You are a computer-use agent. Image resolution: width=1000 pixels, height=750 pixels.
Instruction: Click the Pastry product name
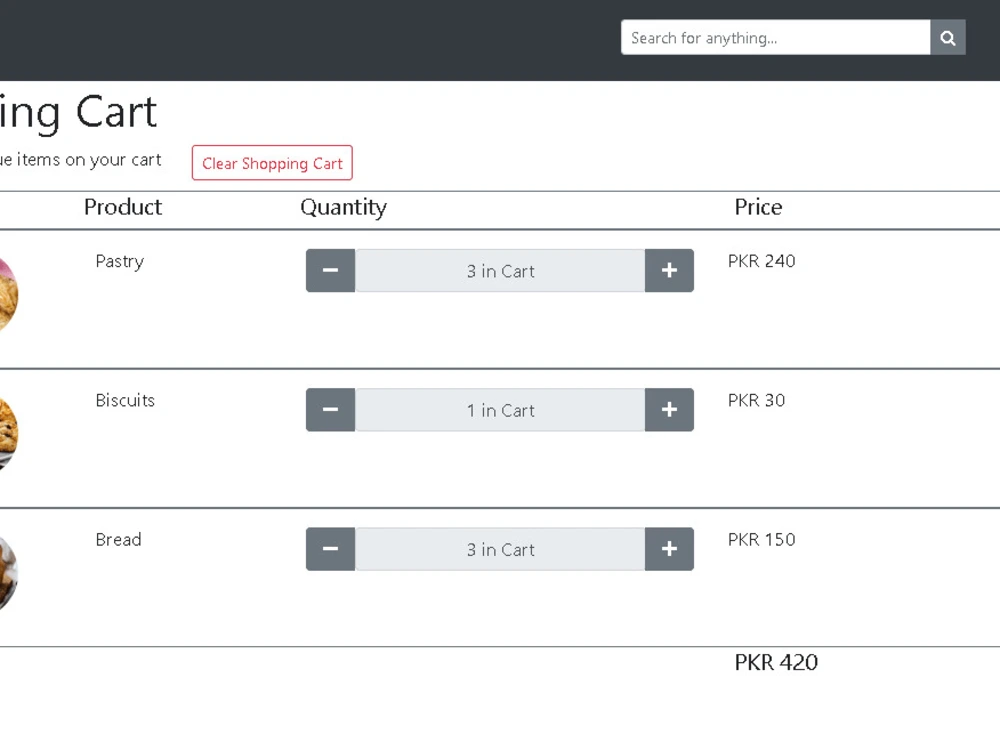click(120, 261)
